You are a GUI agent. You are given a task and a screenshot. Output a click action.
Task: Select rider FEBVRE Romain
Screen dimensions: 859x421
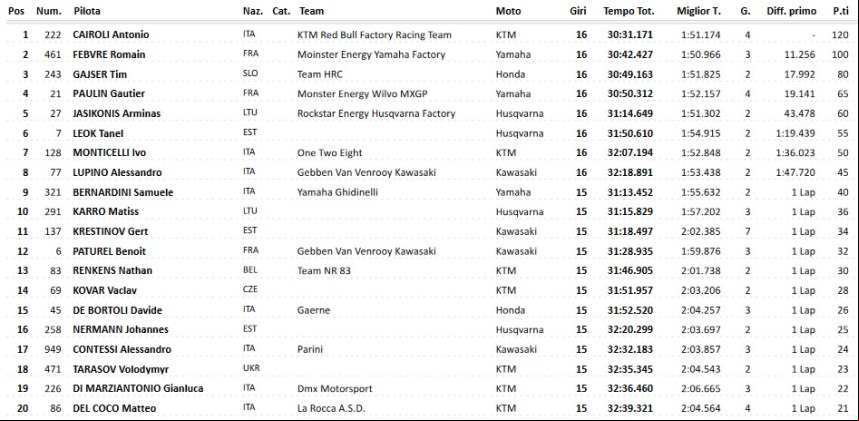(106, 54)
